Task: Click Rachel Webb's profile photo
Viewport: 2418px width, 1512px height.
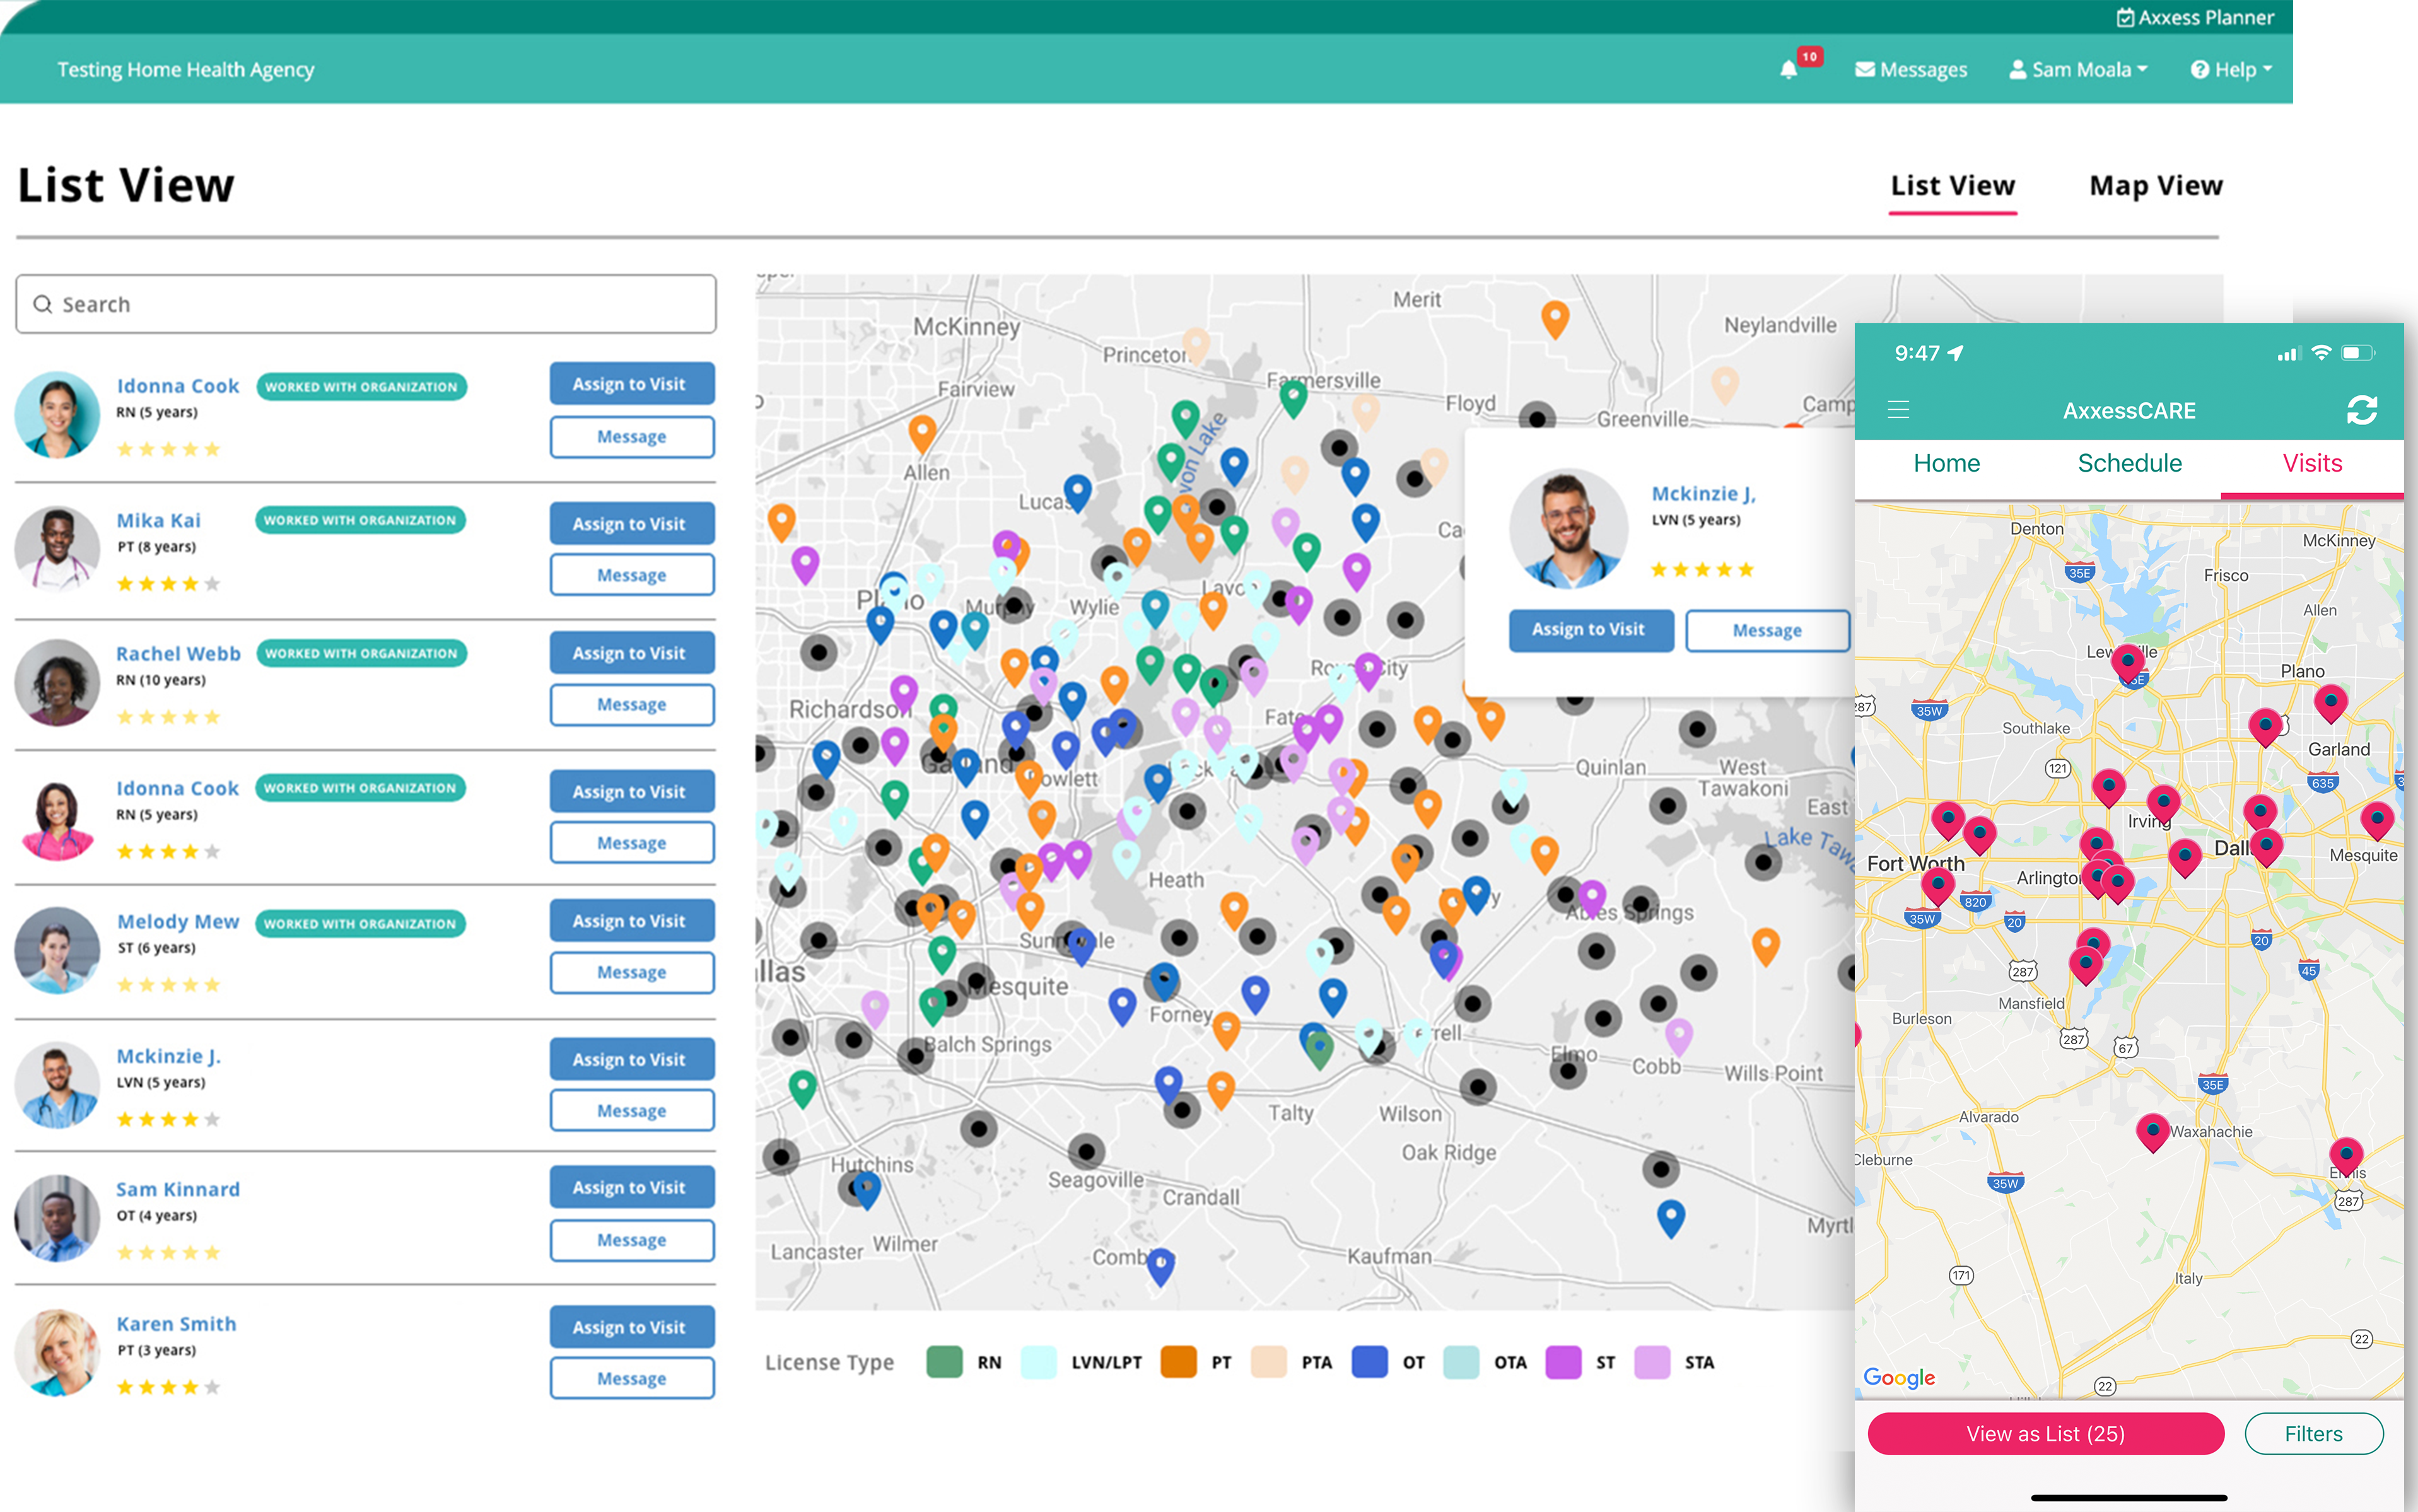Action: tap(57, 683)
